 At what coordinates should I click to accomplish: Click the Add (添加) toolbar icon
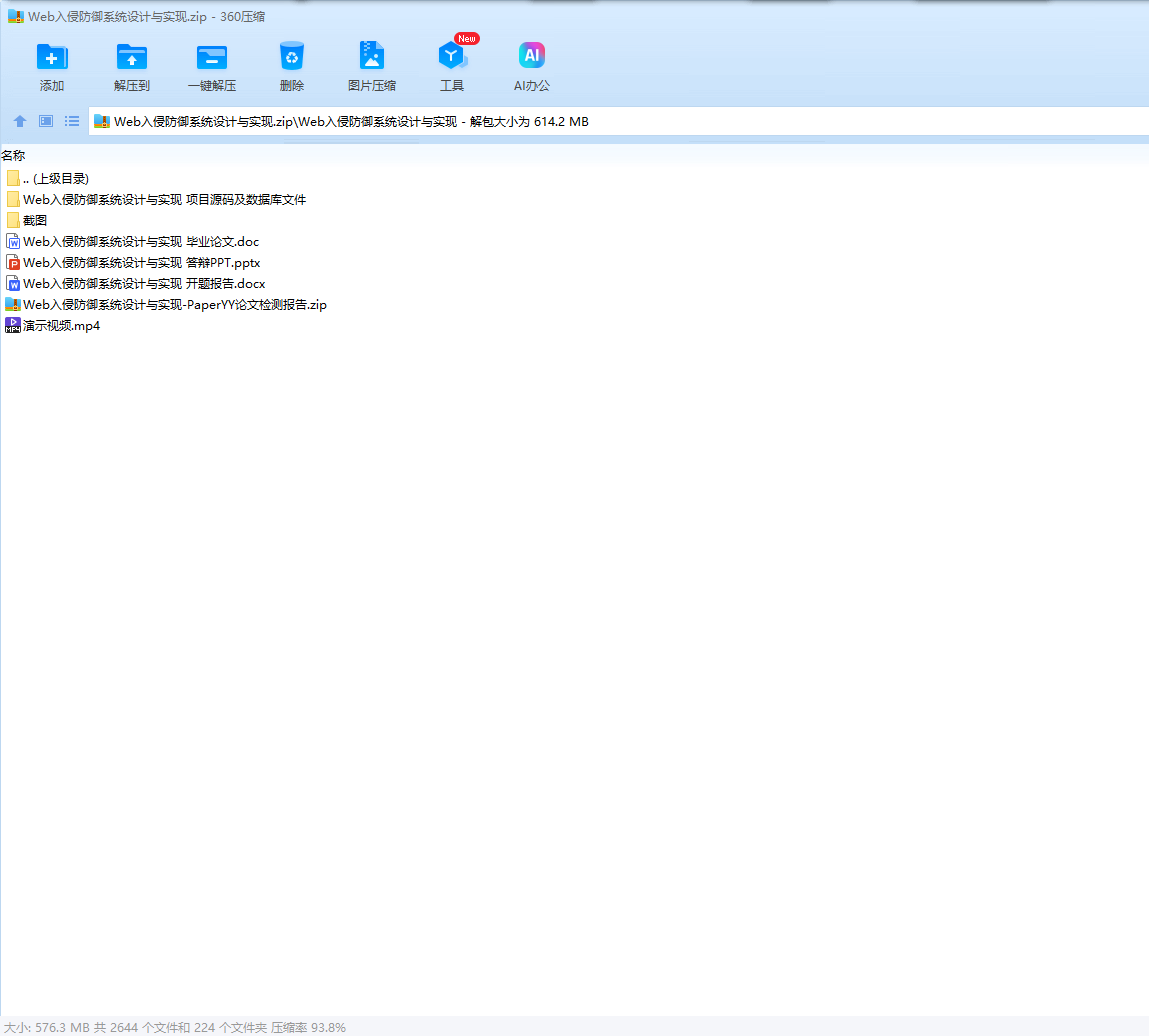(x=52, y=57)
